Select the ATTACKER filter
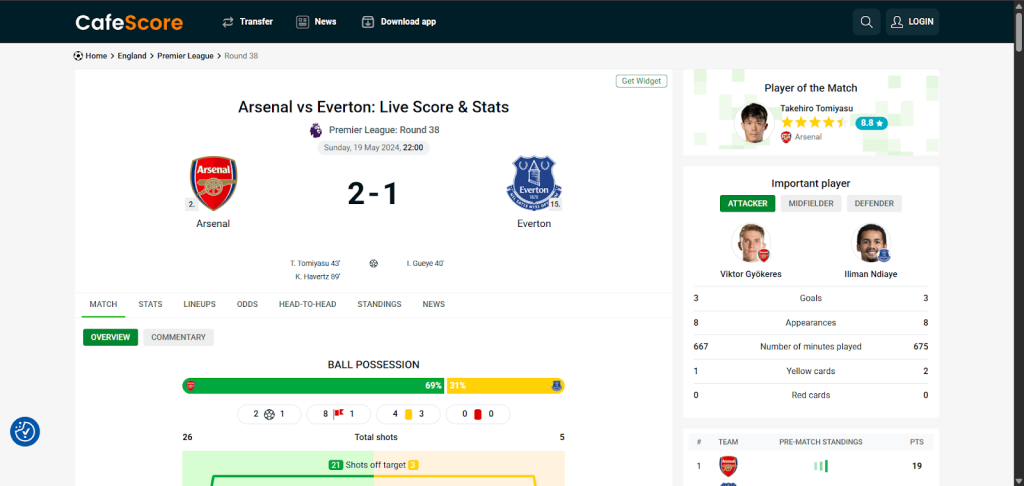 (747, 203)
